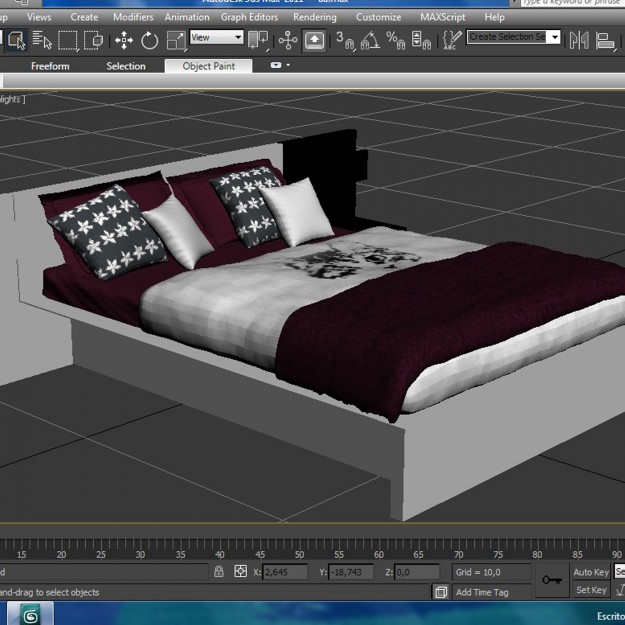Click the Grid = 10,0 status text
This screenshot has height=625, width=625.
pos(478,572)
